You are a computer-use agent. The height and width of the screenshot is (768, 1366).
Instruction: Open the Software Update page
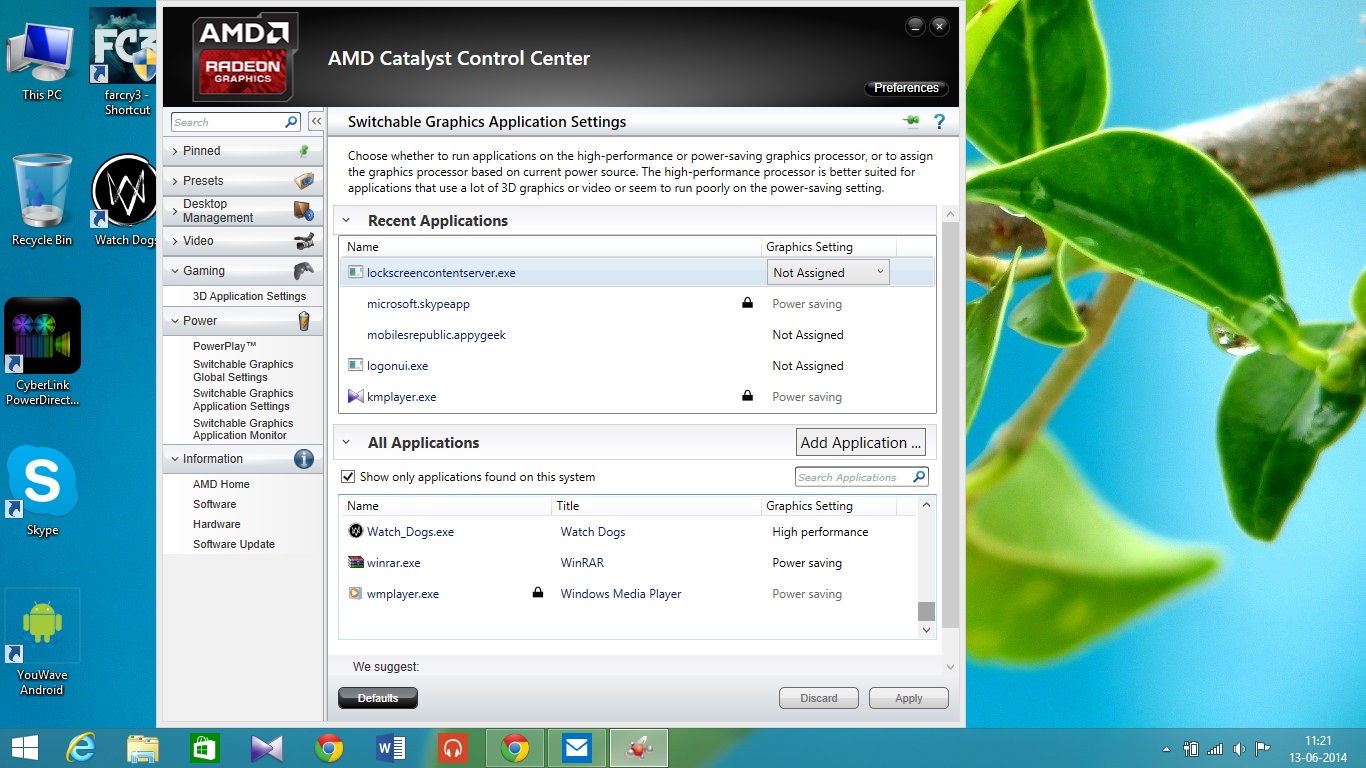(234, 544)
